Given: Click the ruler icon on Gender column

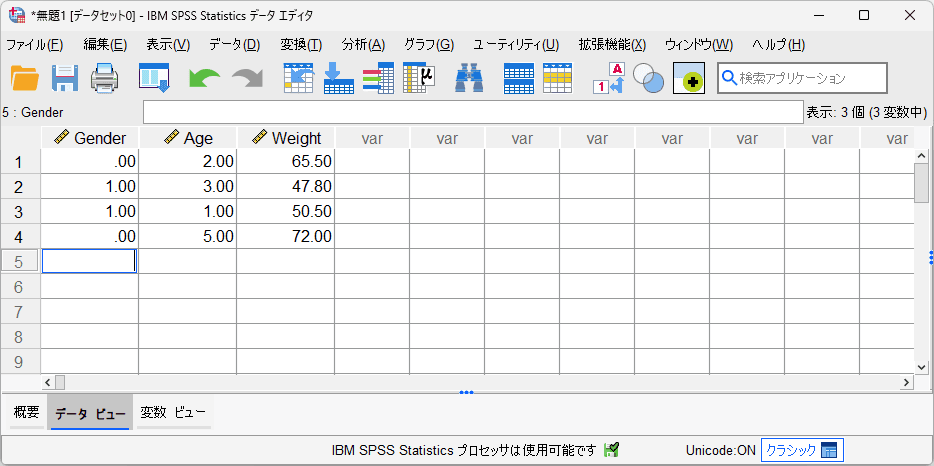Looking at the screenshot, I should (61, 138).
